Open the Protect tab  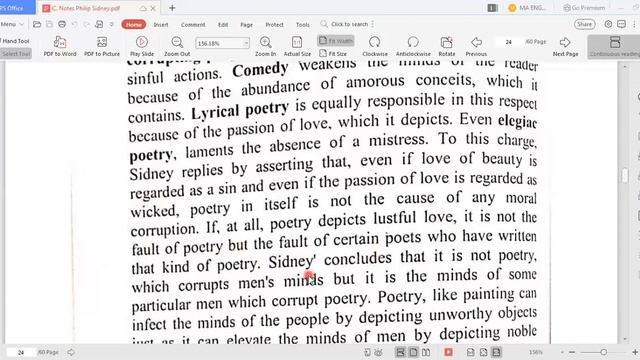[274, 24]
